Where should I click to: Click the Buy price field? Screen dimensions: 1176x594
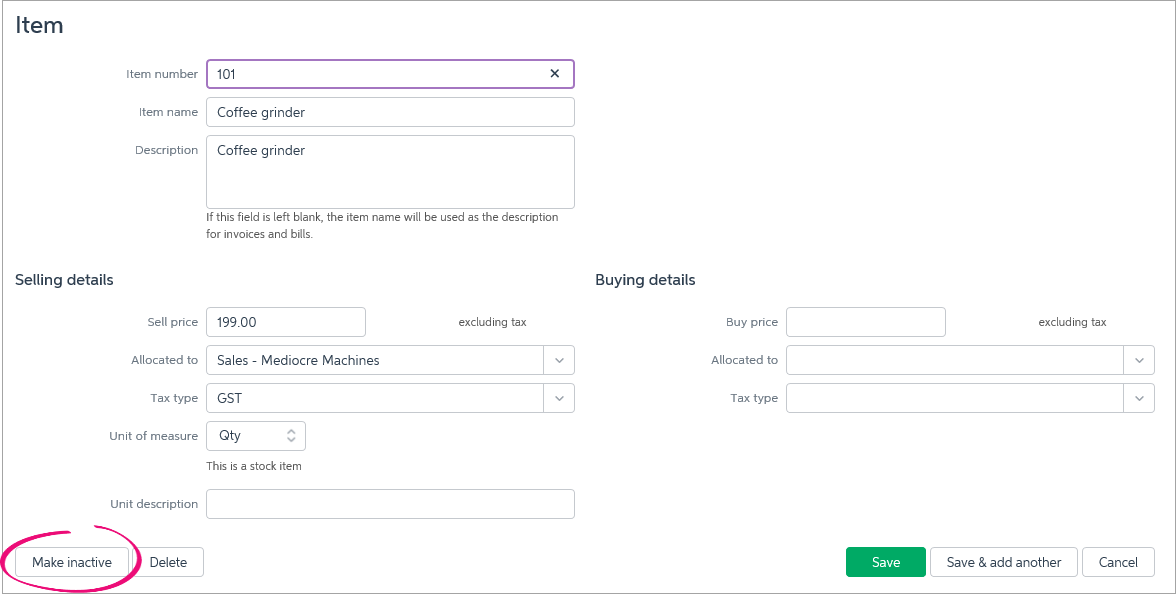coord(865,322)
